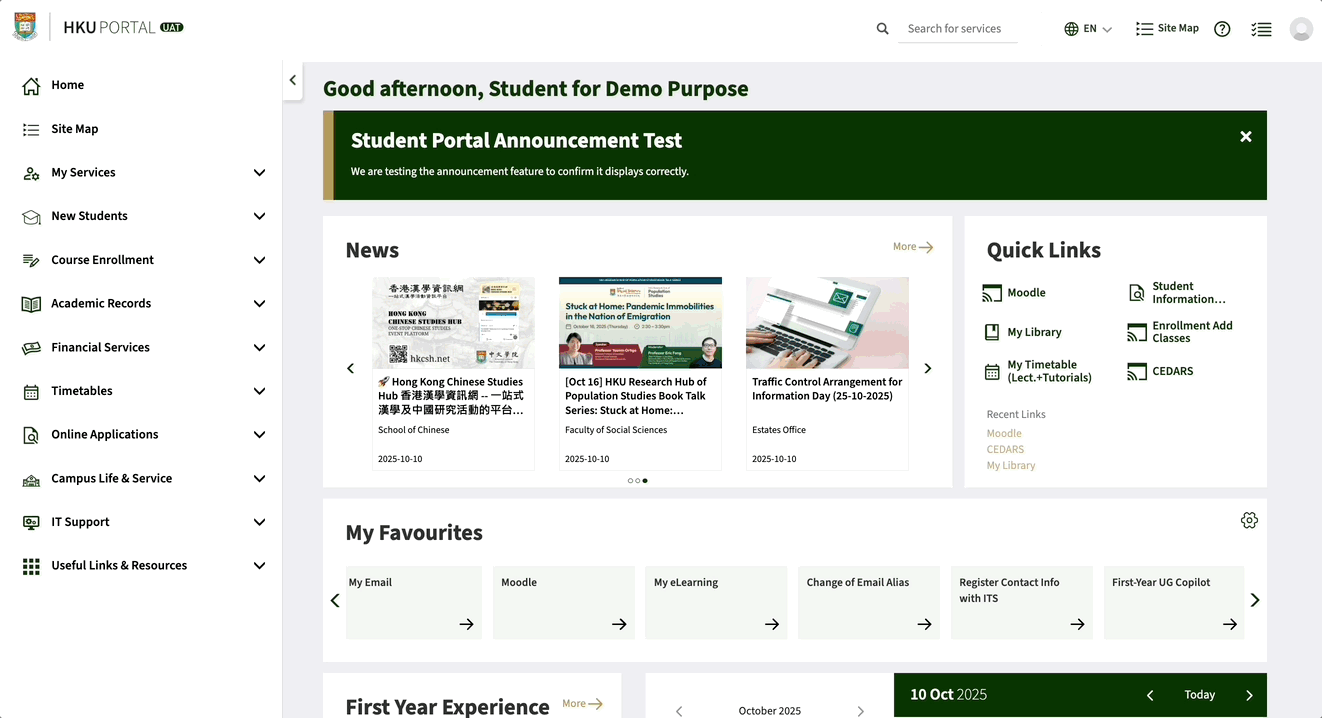Open the checklist icon in header

(x=1261, y=29)
